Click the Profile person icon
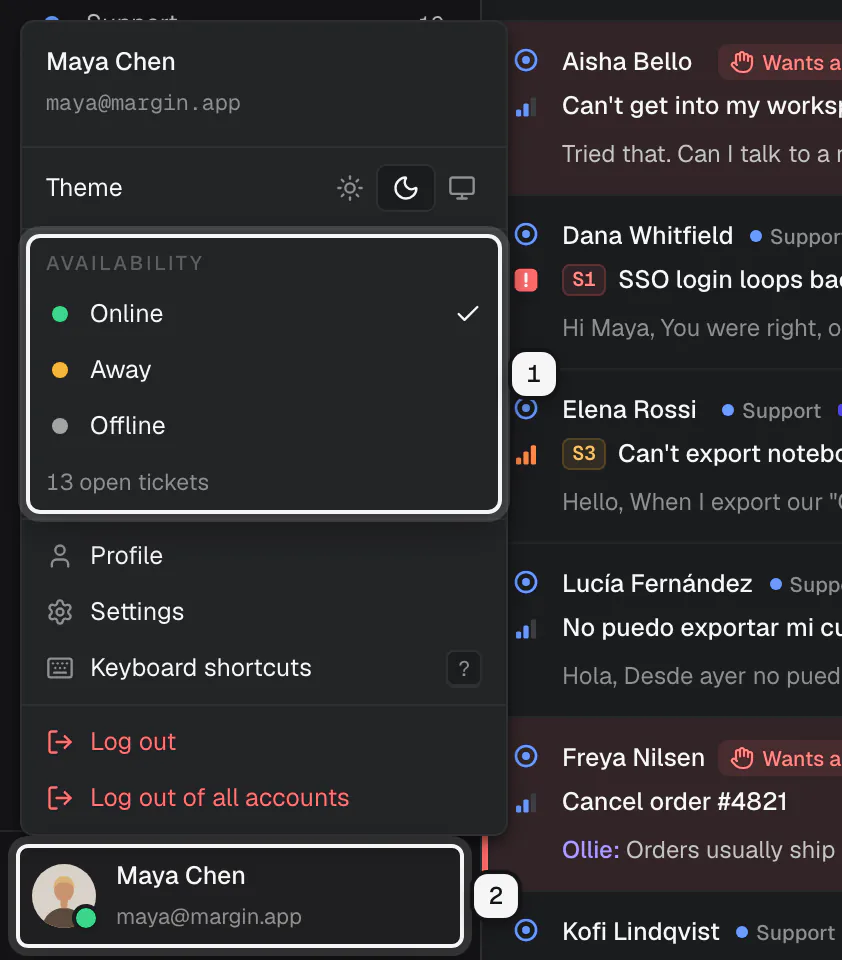Screen dimensions: 842x960 click(x=60, y=556)
